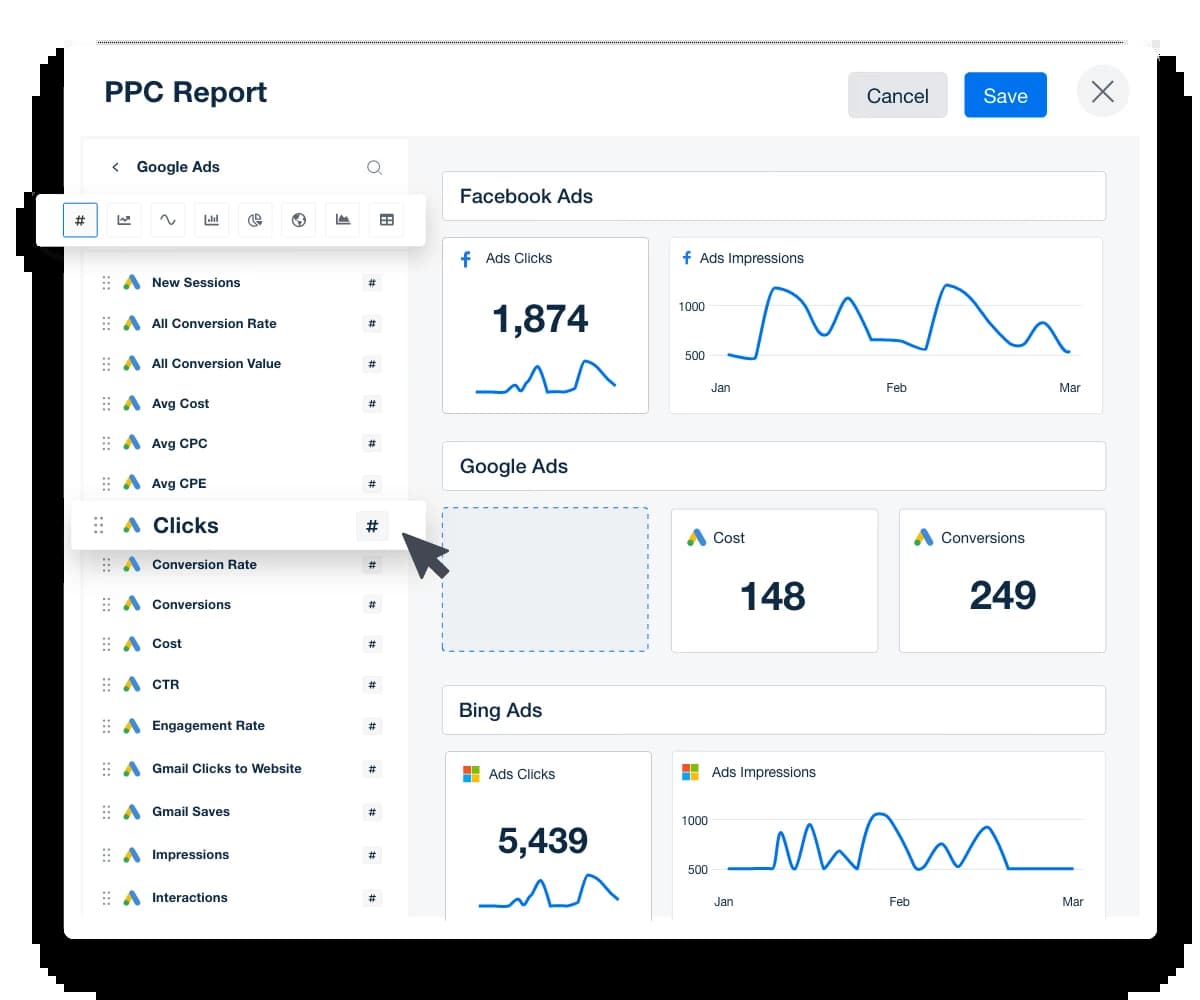
Task: Toggle the # badge on the Clicks metric
Action: [372, 525]
